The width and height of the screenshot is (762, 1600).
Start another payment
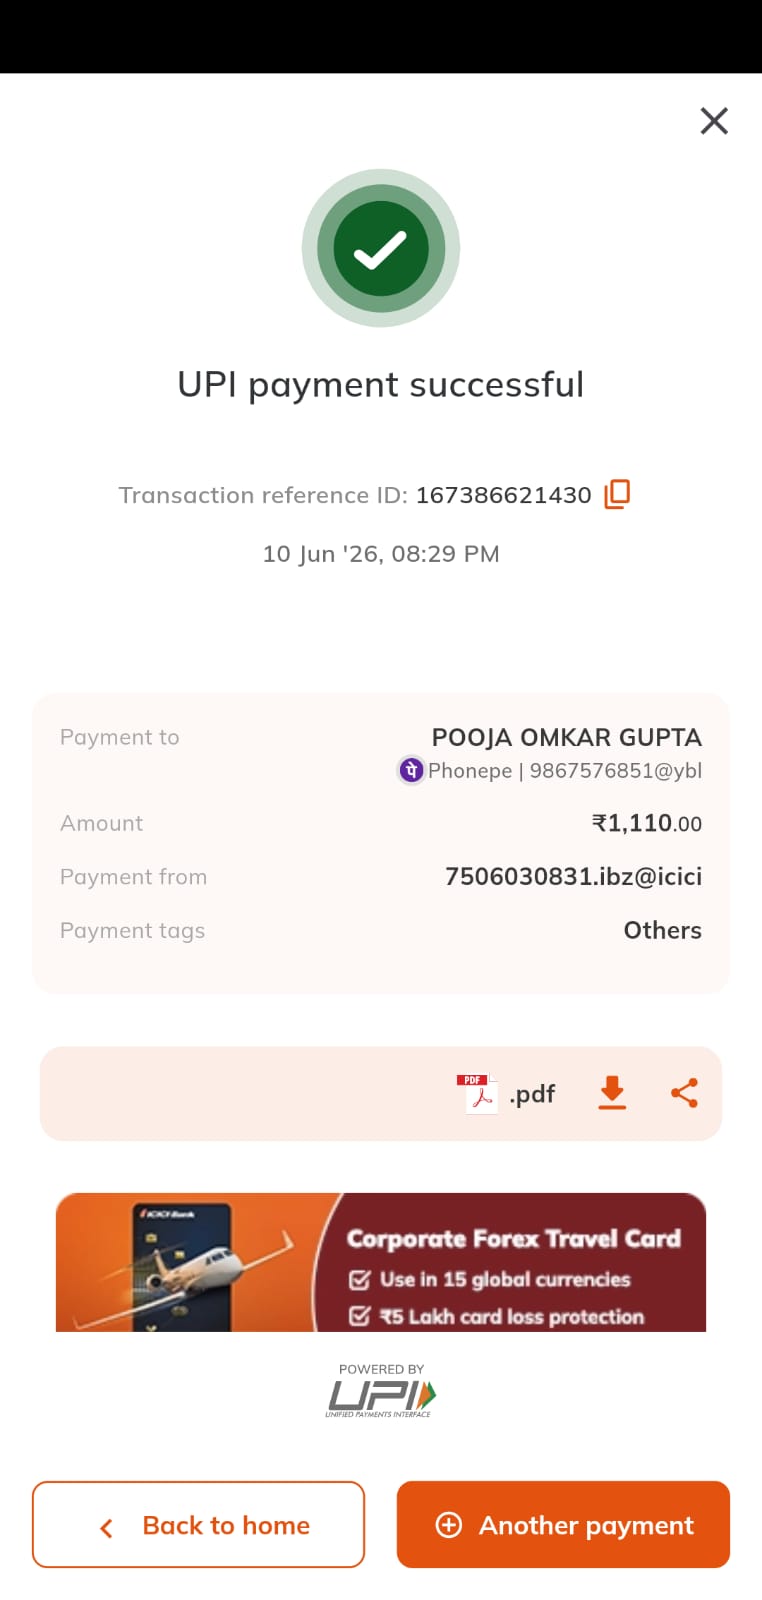pyautogui.click(x=563, y=1524)
